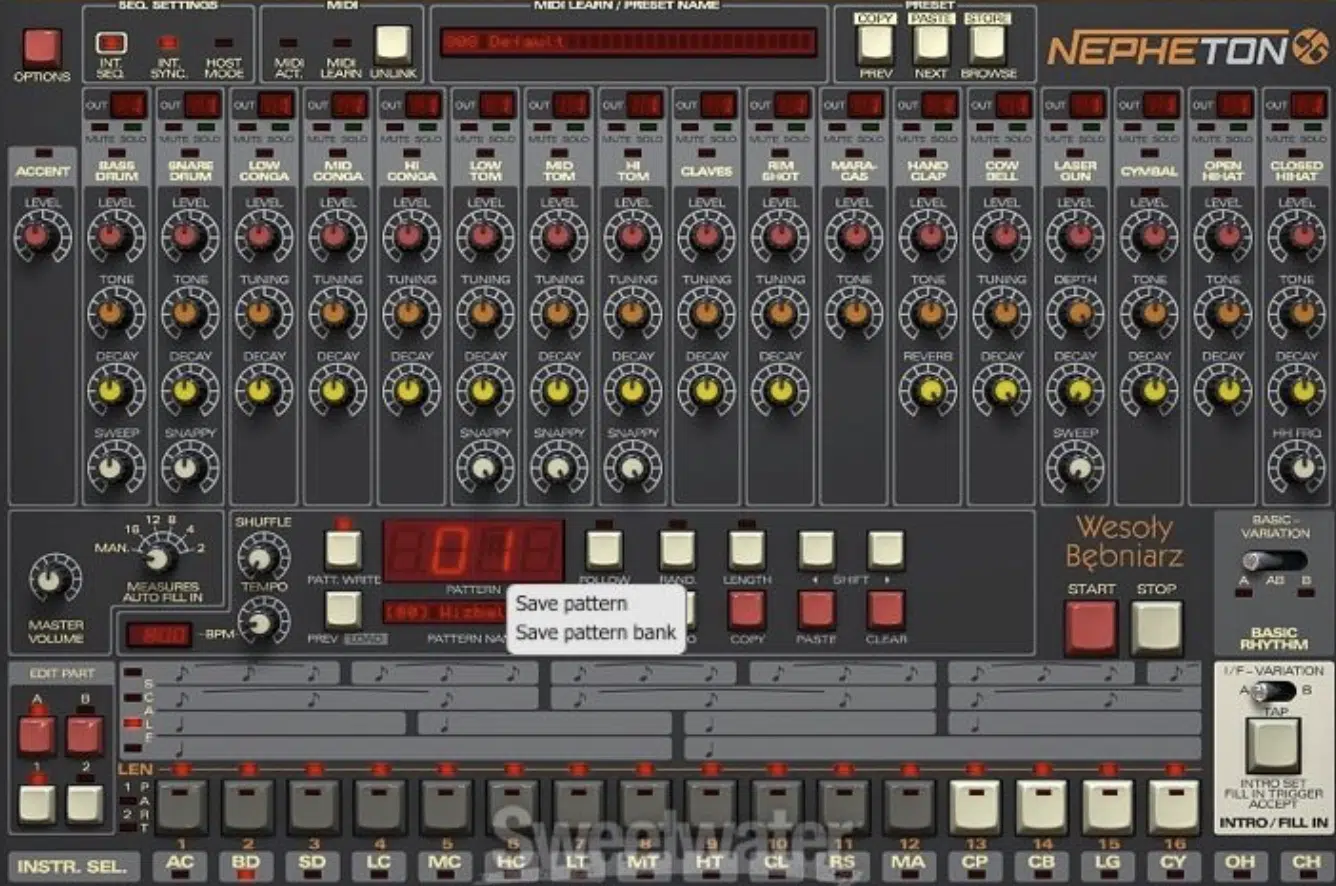Click the red pattern CLEAR button
This screenshot has height=886, width=1336.
(886, 610)
